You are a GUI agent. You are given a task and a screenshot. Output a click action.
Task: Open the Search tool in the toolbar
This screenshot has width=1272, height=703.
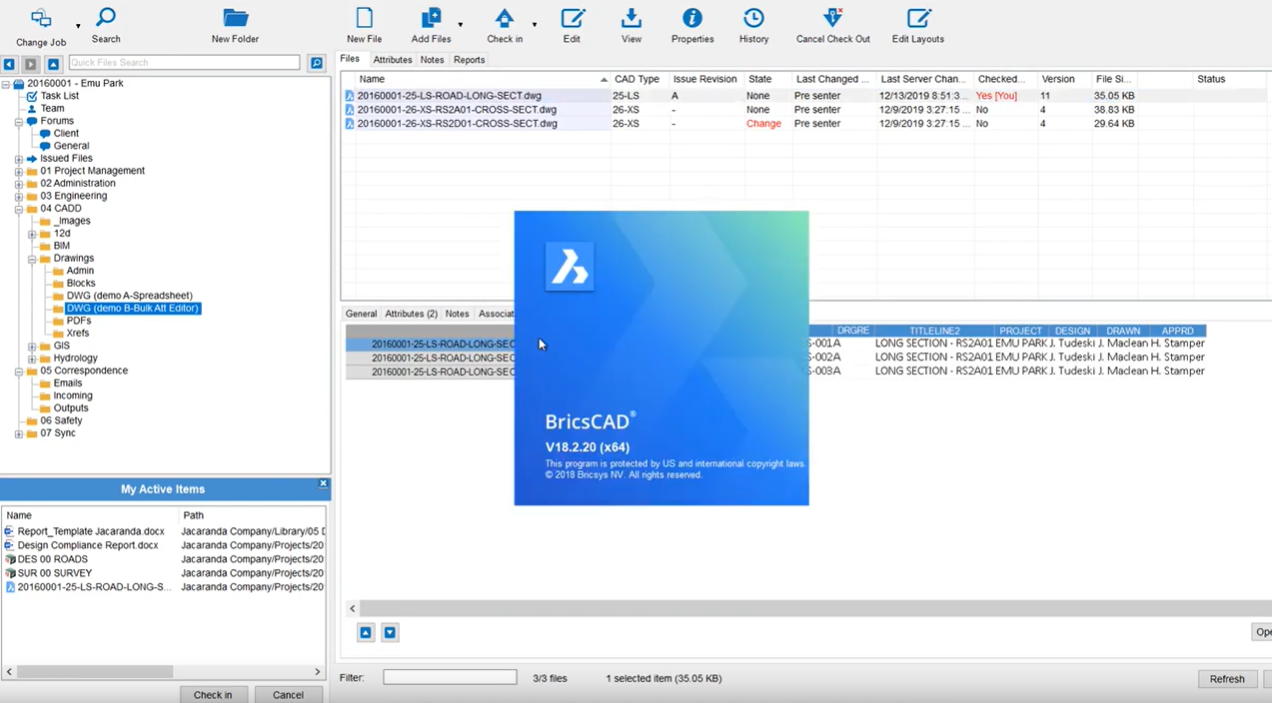106,18
